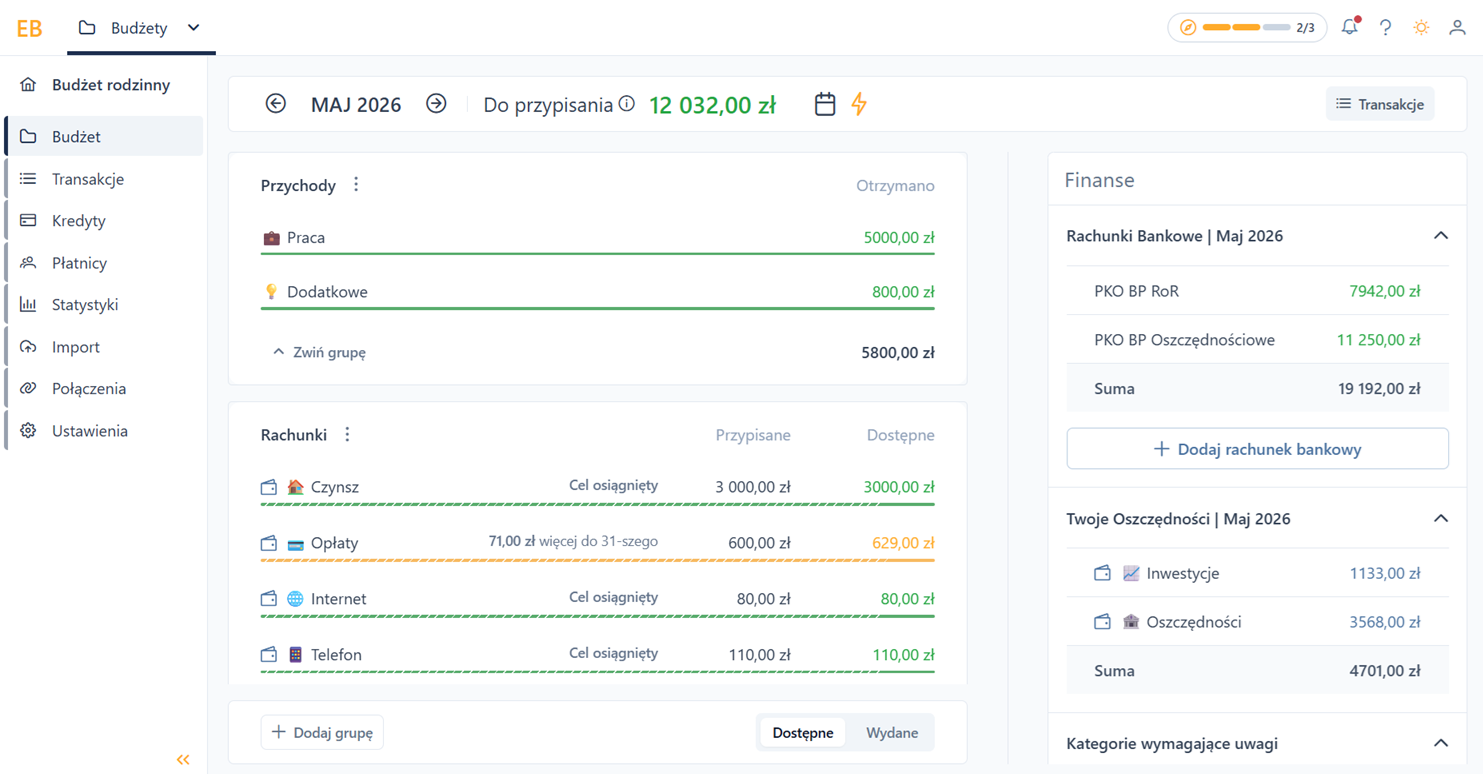Screen dimensions: 1483x774
Task: Click Opłaty available amount 629,00 zł
Action: click(903, 543)
